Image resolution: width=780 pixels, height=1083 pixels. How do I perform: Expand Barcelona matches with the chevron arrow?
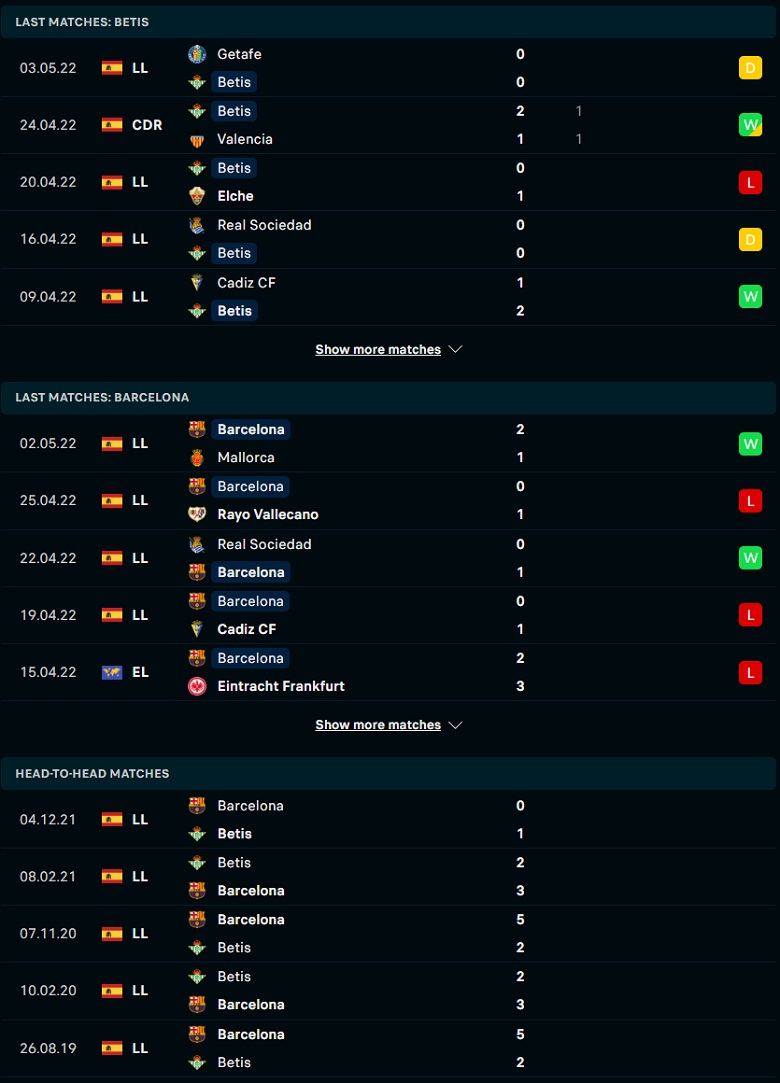pos(455,725)
